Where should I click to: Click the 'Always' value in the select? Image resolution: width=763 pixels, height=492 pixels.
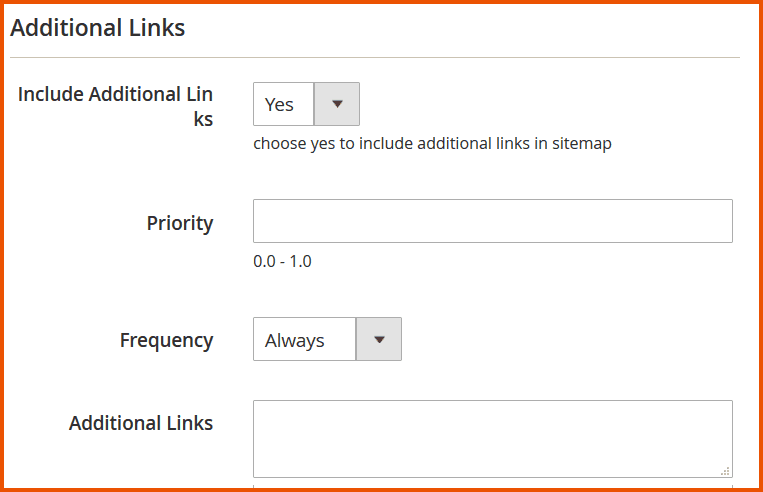[x=295, y=340]
